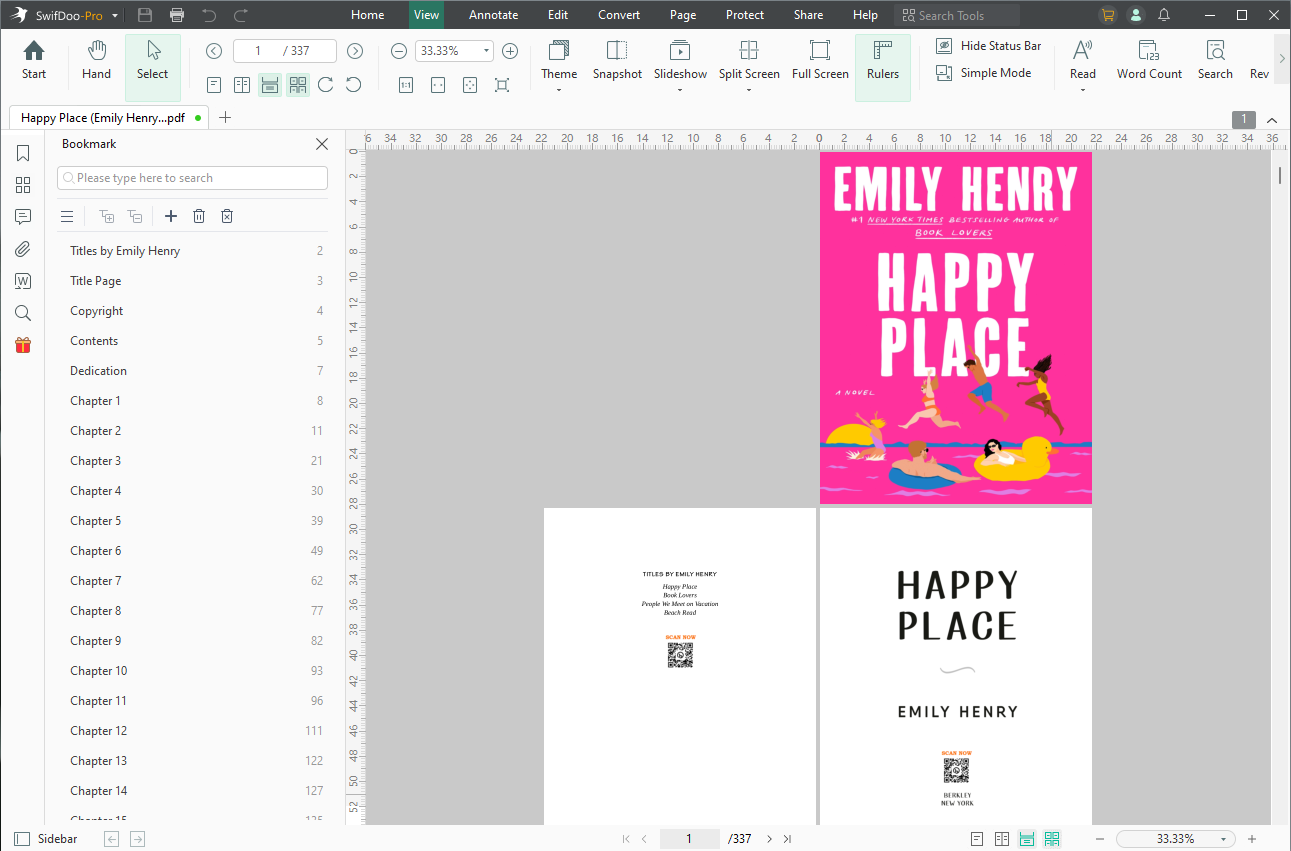Open the Search tool in ribbon
Image resolution: width=1291 pixels, height=851 pixels.
click(1215, 61)
